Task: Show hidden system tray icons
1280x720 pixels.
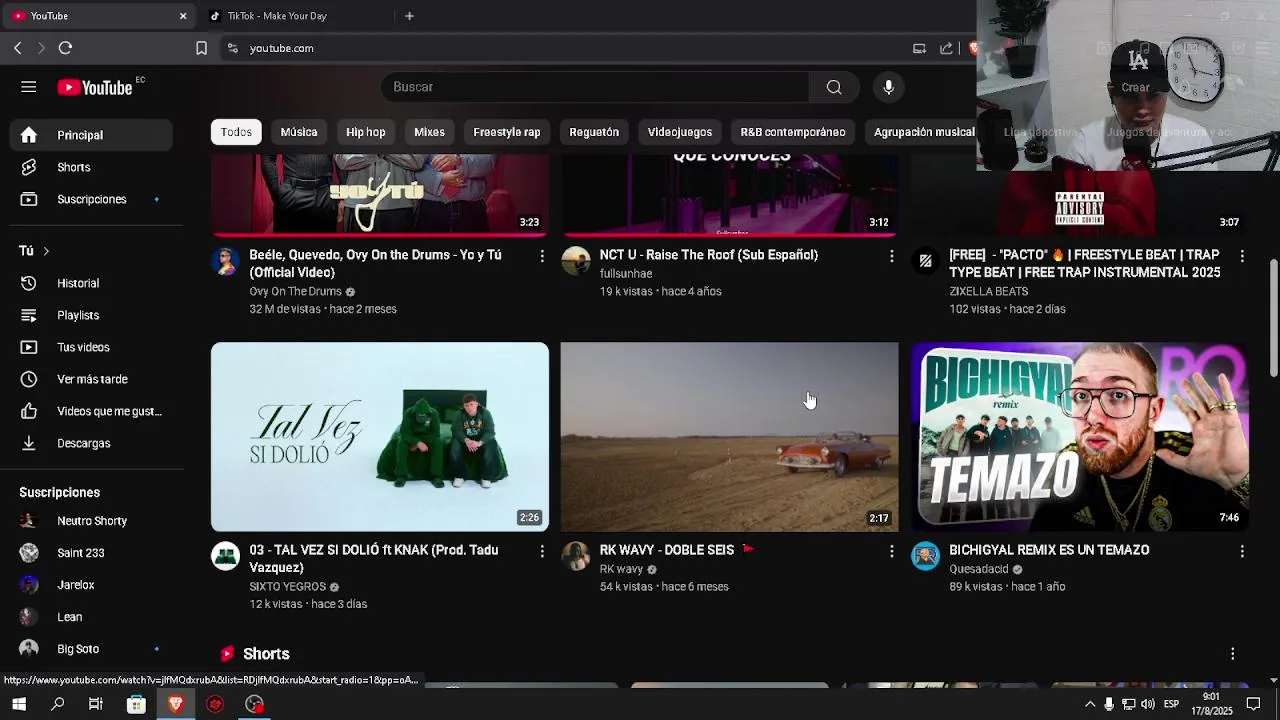Action: [x=1090, y=704]
